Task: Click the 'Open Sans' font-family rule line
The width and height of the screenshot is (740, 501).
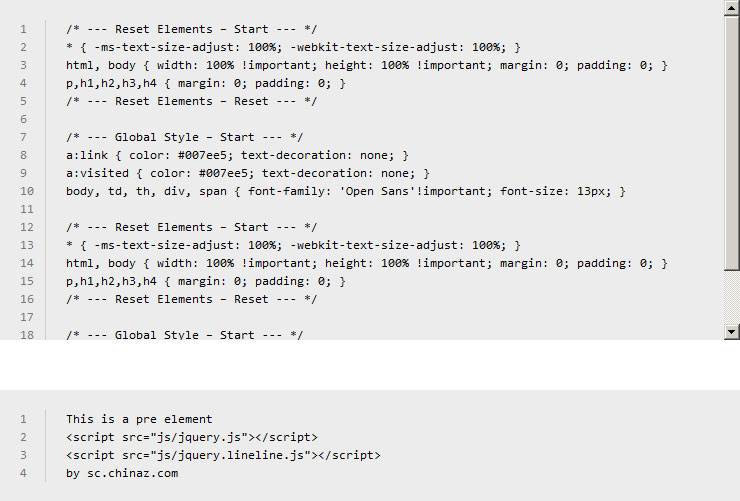Action: tap(345, 191)
